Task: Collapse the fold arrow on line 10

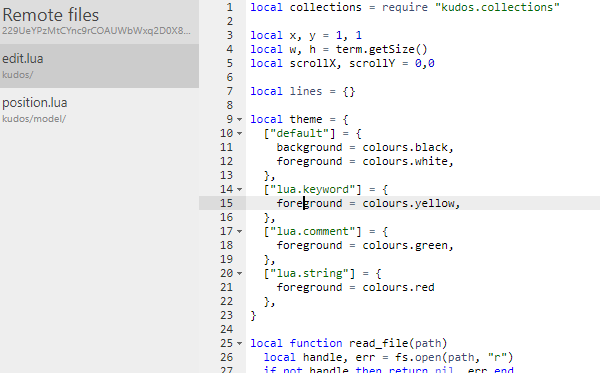Action: pos(240,134)
